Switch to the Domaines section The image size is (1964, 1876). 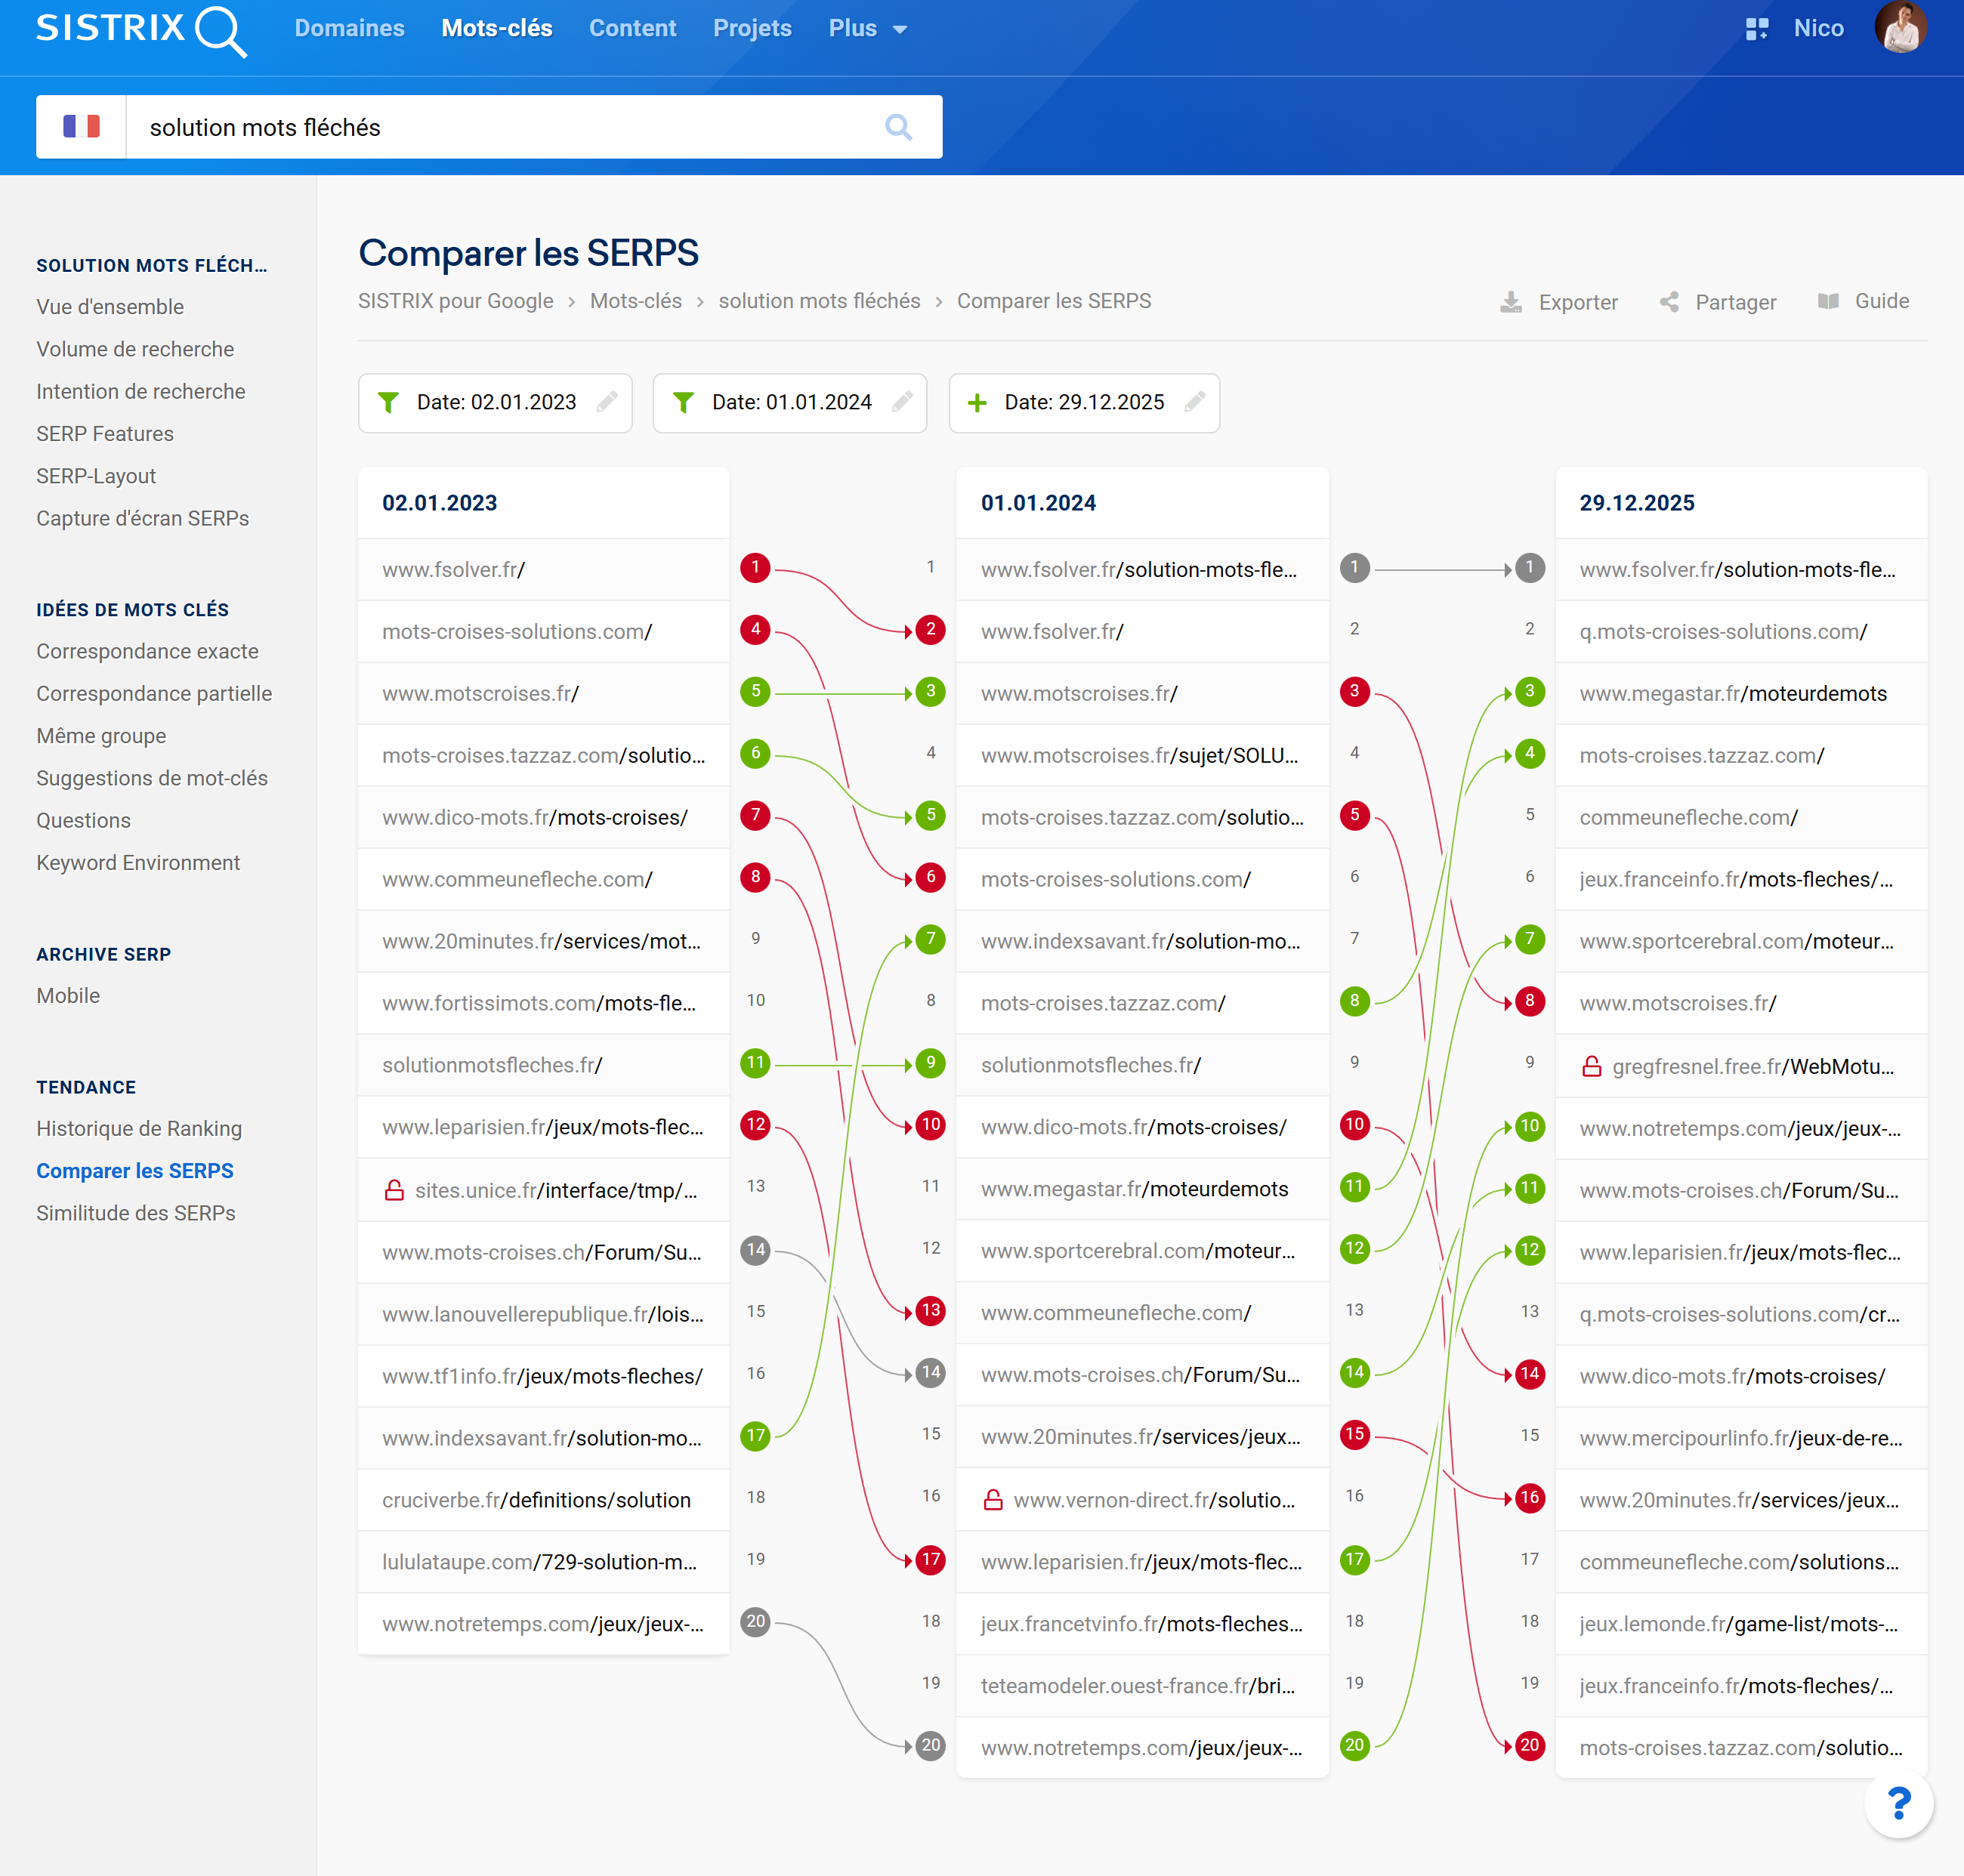349,28
